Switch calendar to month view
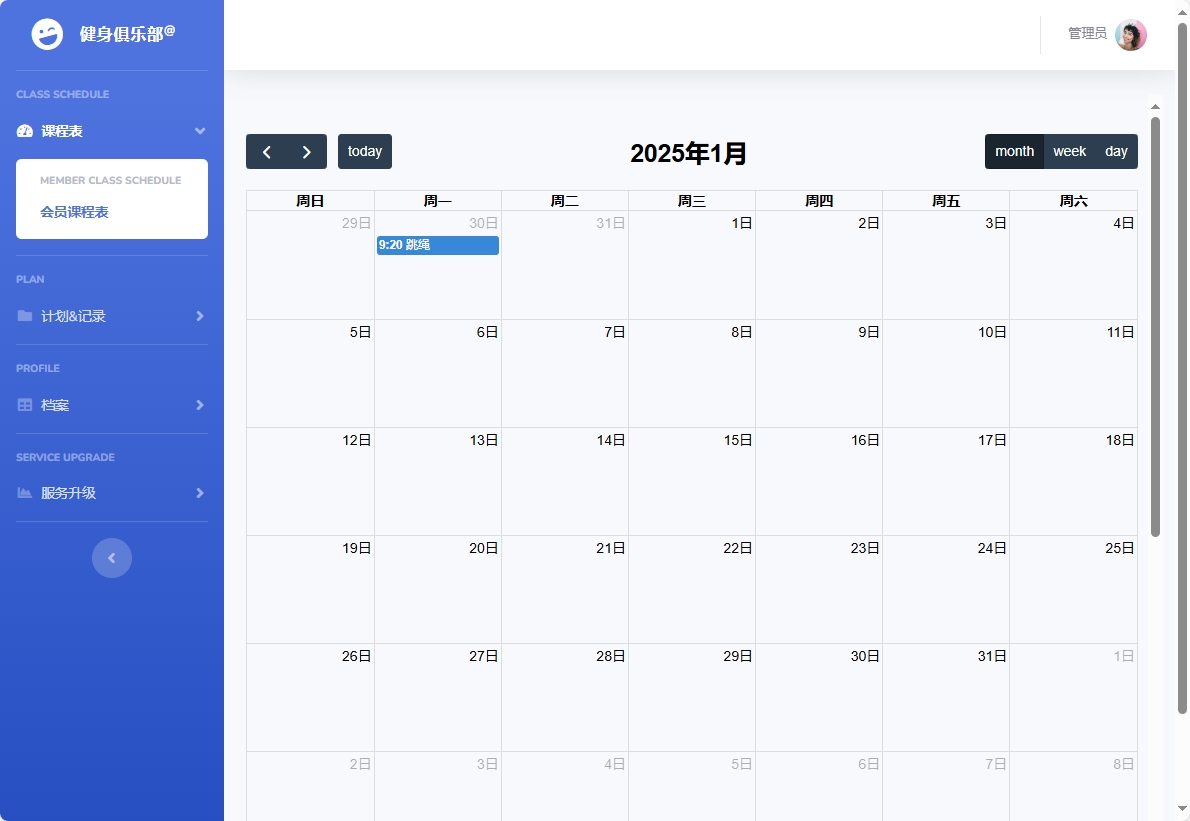1190x821 pixels. click(1014, 152)
